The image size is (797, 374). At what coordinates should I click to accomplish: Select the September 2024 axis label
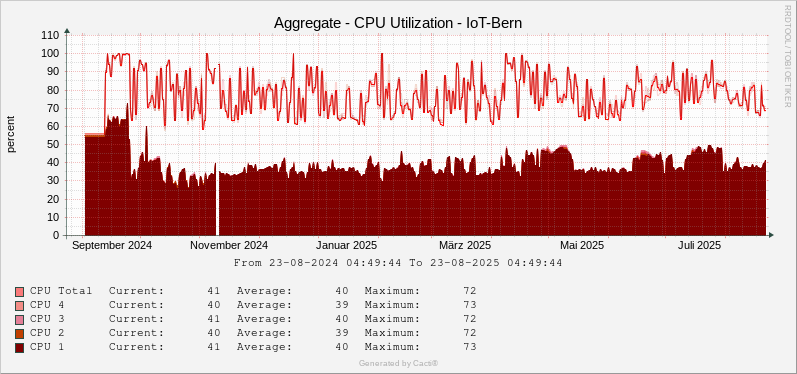(x=112, y=245)
